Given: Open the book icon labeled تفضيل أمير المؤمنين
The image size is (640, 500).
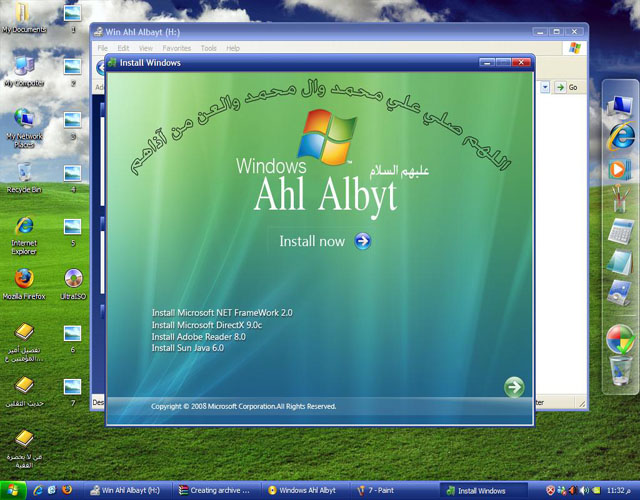Looking at the screenshot, I should coord(24,343).
